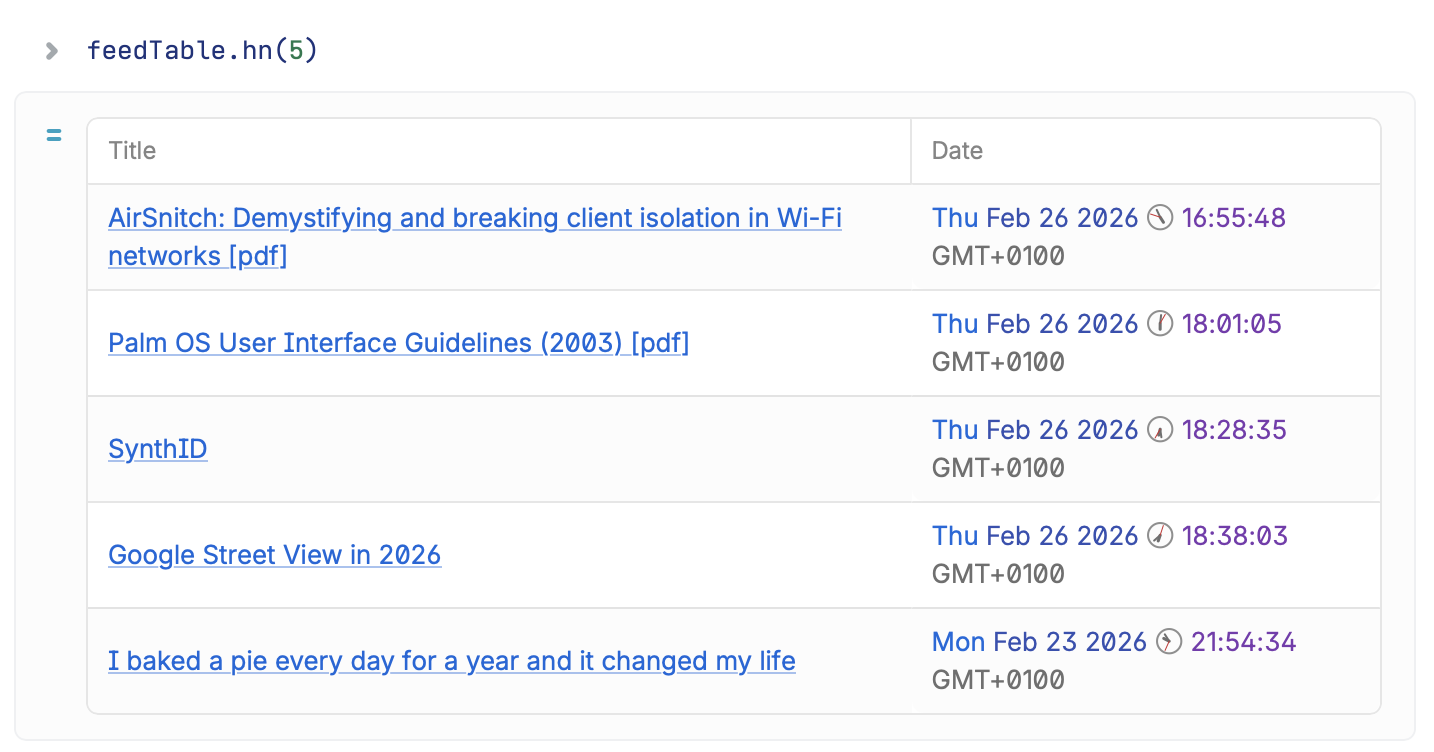Click the clock icon next to 18:01:05

tap(1159, 324)
